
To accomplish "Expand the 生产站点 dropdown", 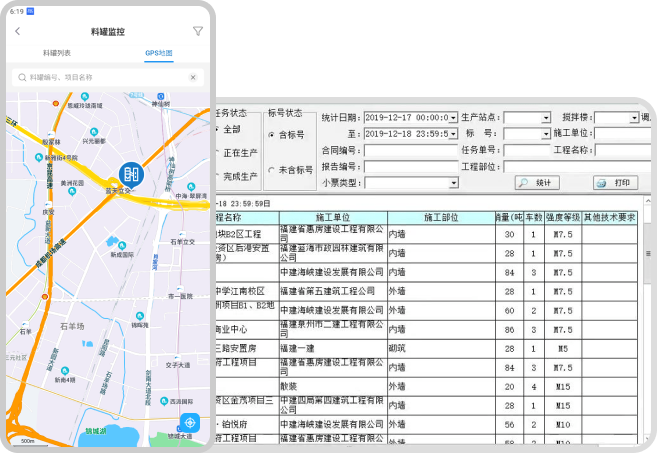I will pyautogui.click(x=546, y=118).
